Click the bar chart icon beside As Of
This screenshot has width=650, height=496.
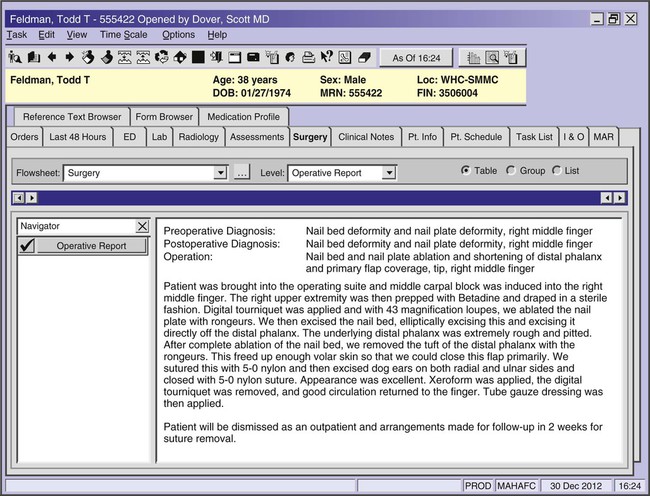pos(473,58)
